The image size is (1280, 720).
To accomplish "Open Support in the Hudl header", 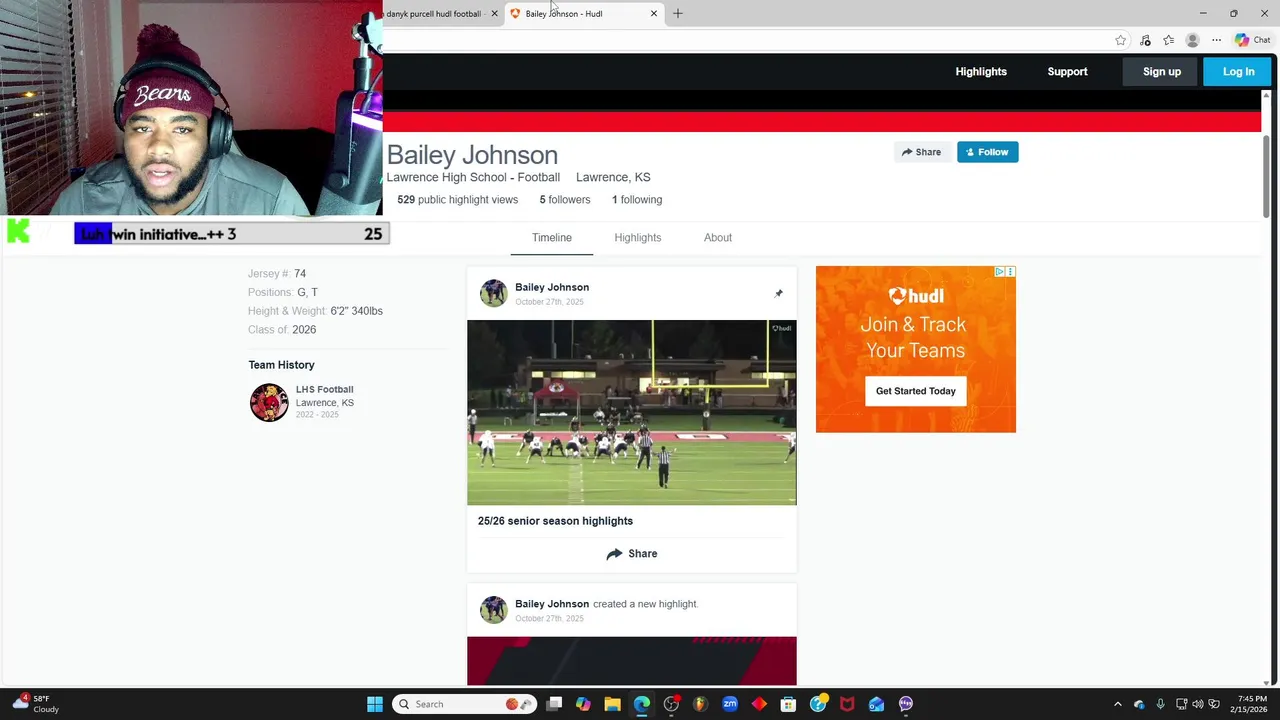I will pos(1067,72).
